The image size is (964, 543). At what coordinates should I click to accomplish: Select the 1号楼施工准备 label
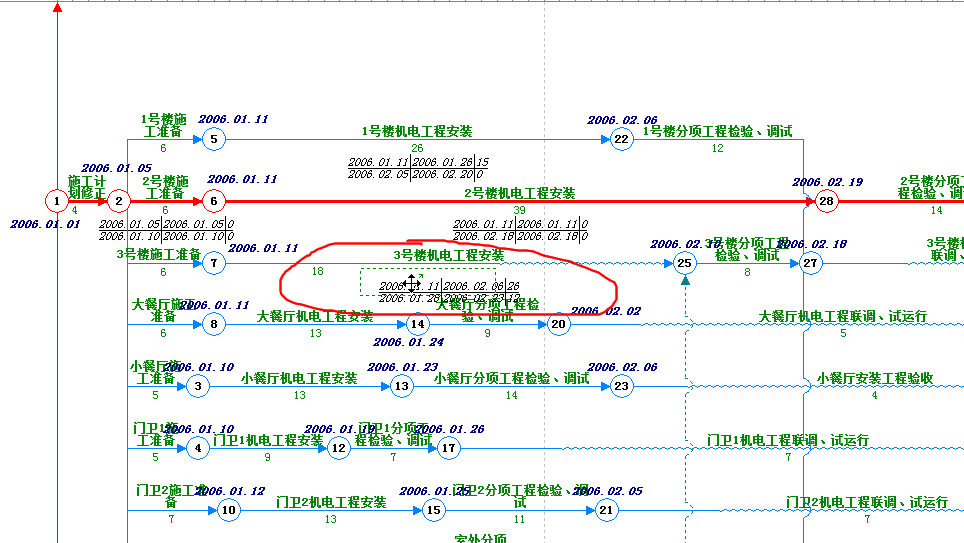tap(163, 125)
